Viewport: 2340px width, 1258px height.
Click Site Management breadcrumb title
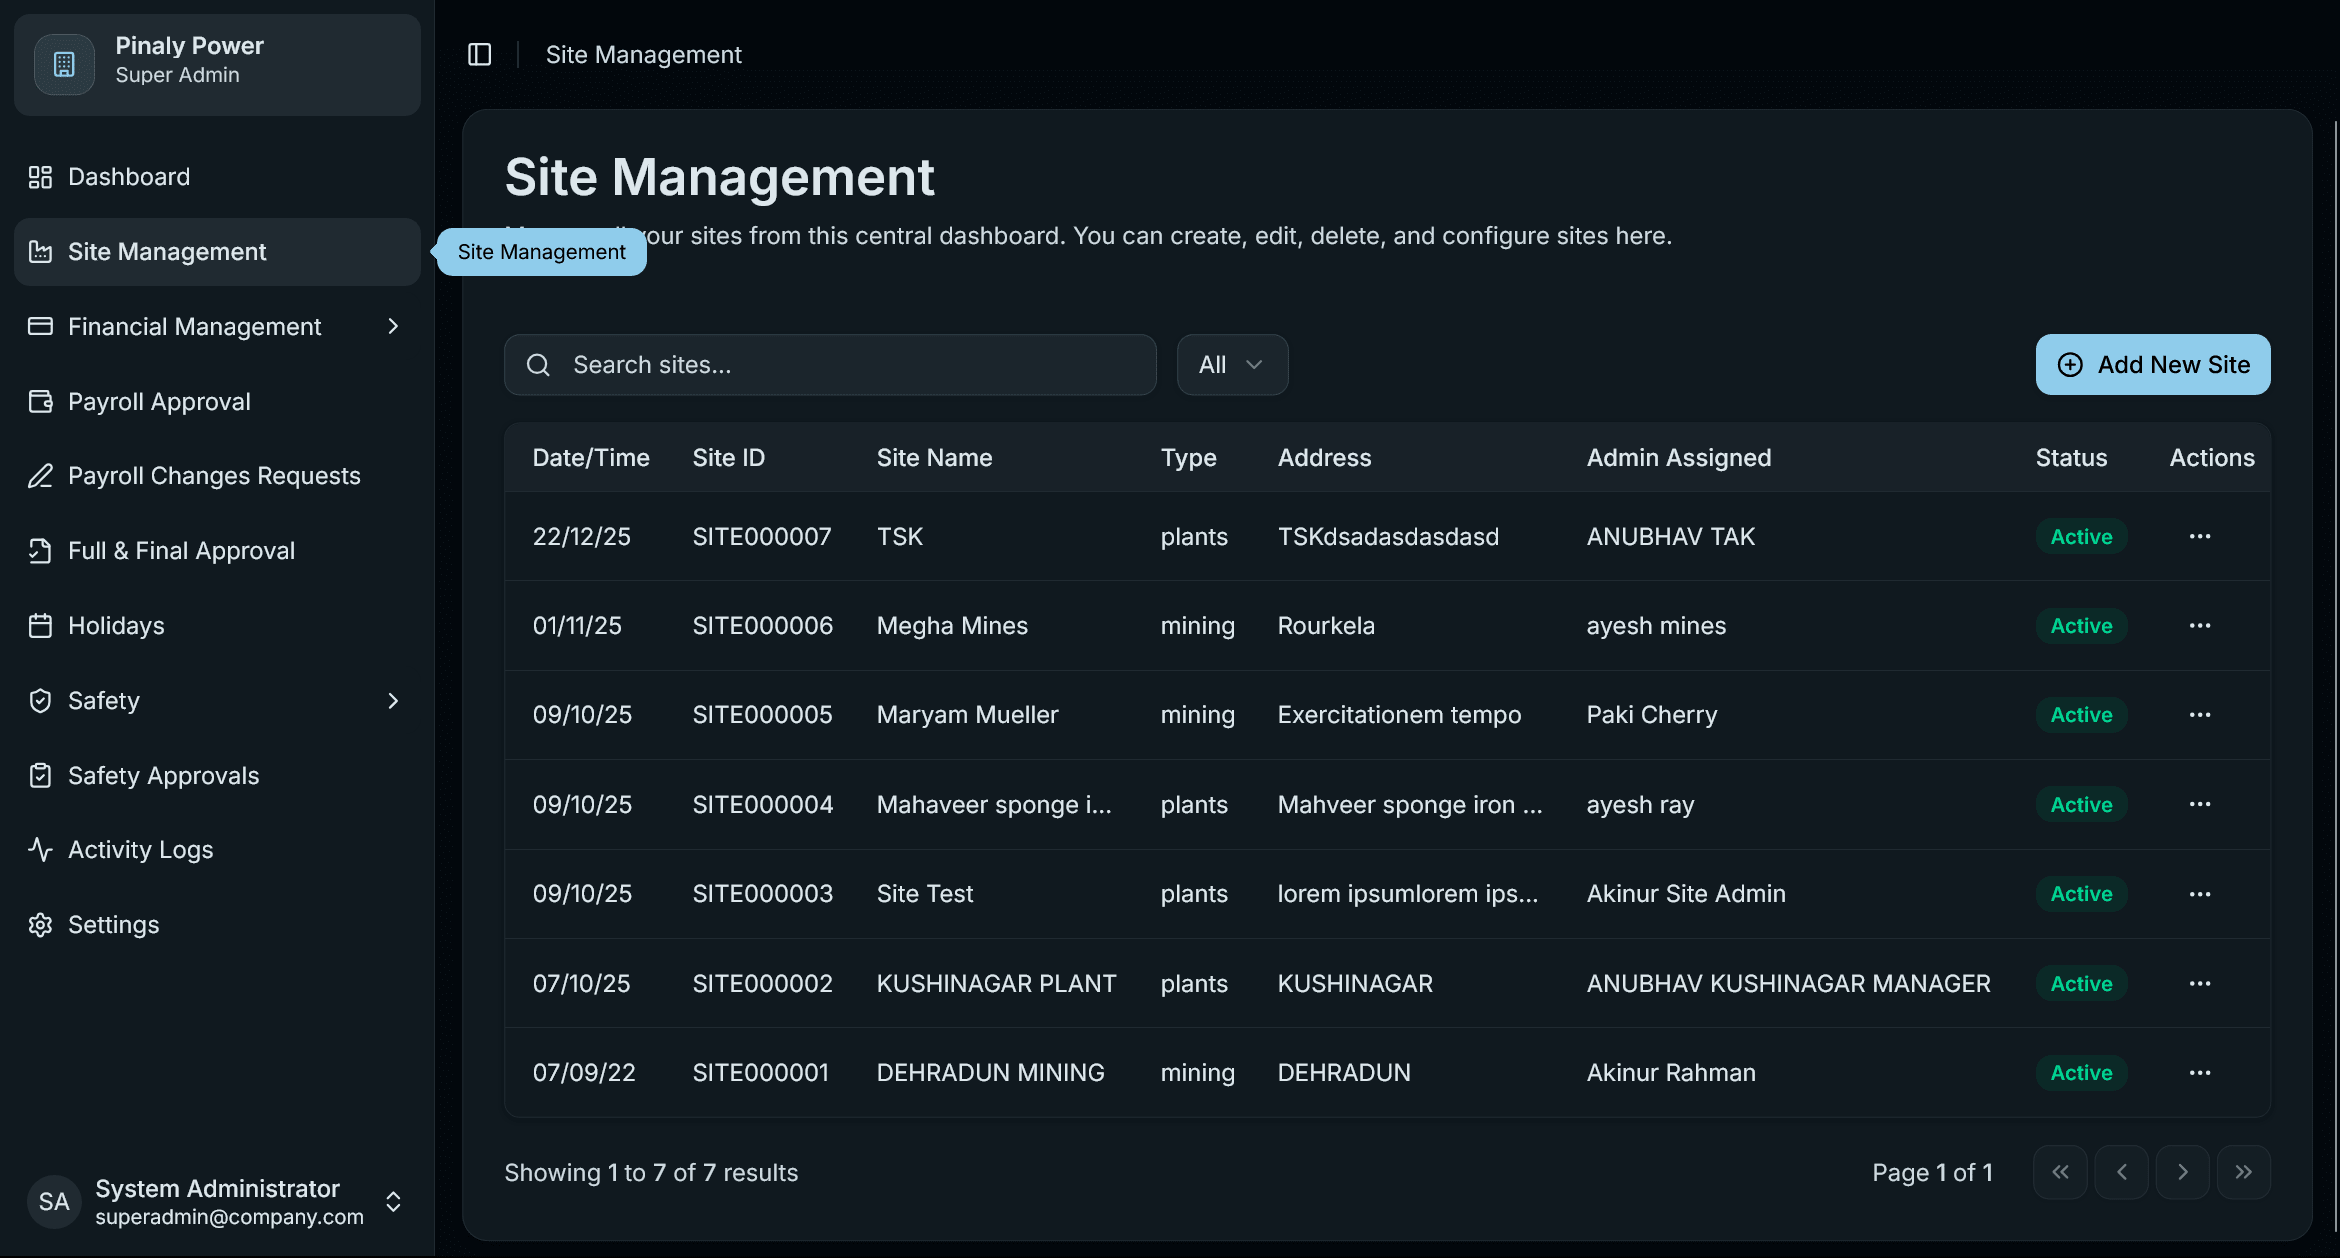point(643,55)
